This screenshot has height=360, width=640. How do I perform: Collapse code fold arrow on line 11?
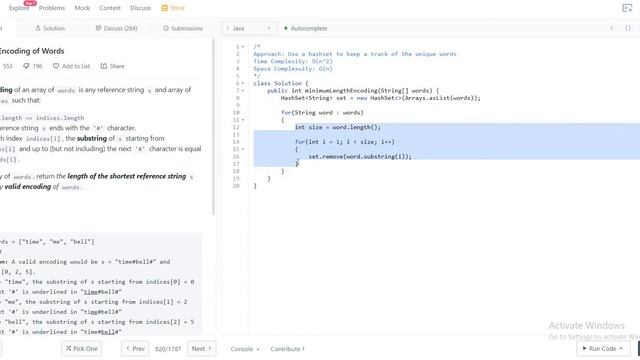coord(243,120)
